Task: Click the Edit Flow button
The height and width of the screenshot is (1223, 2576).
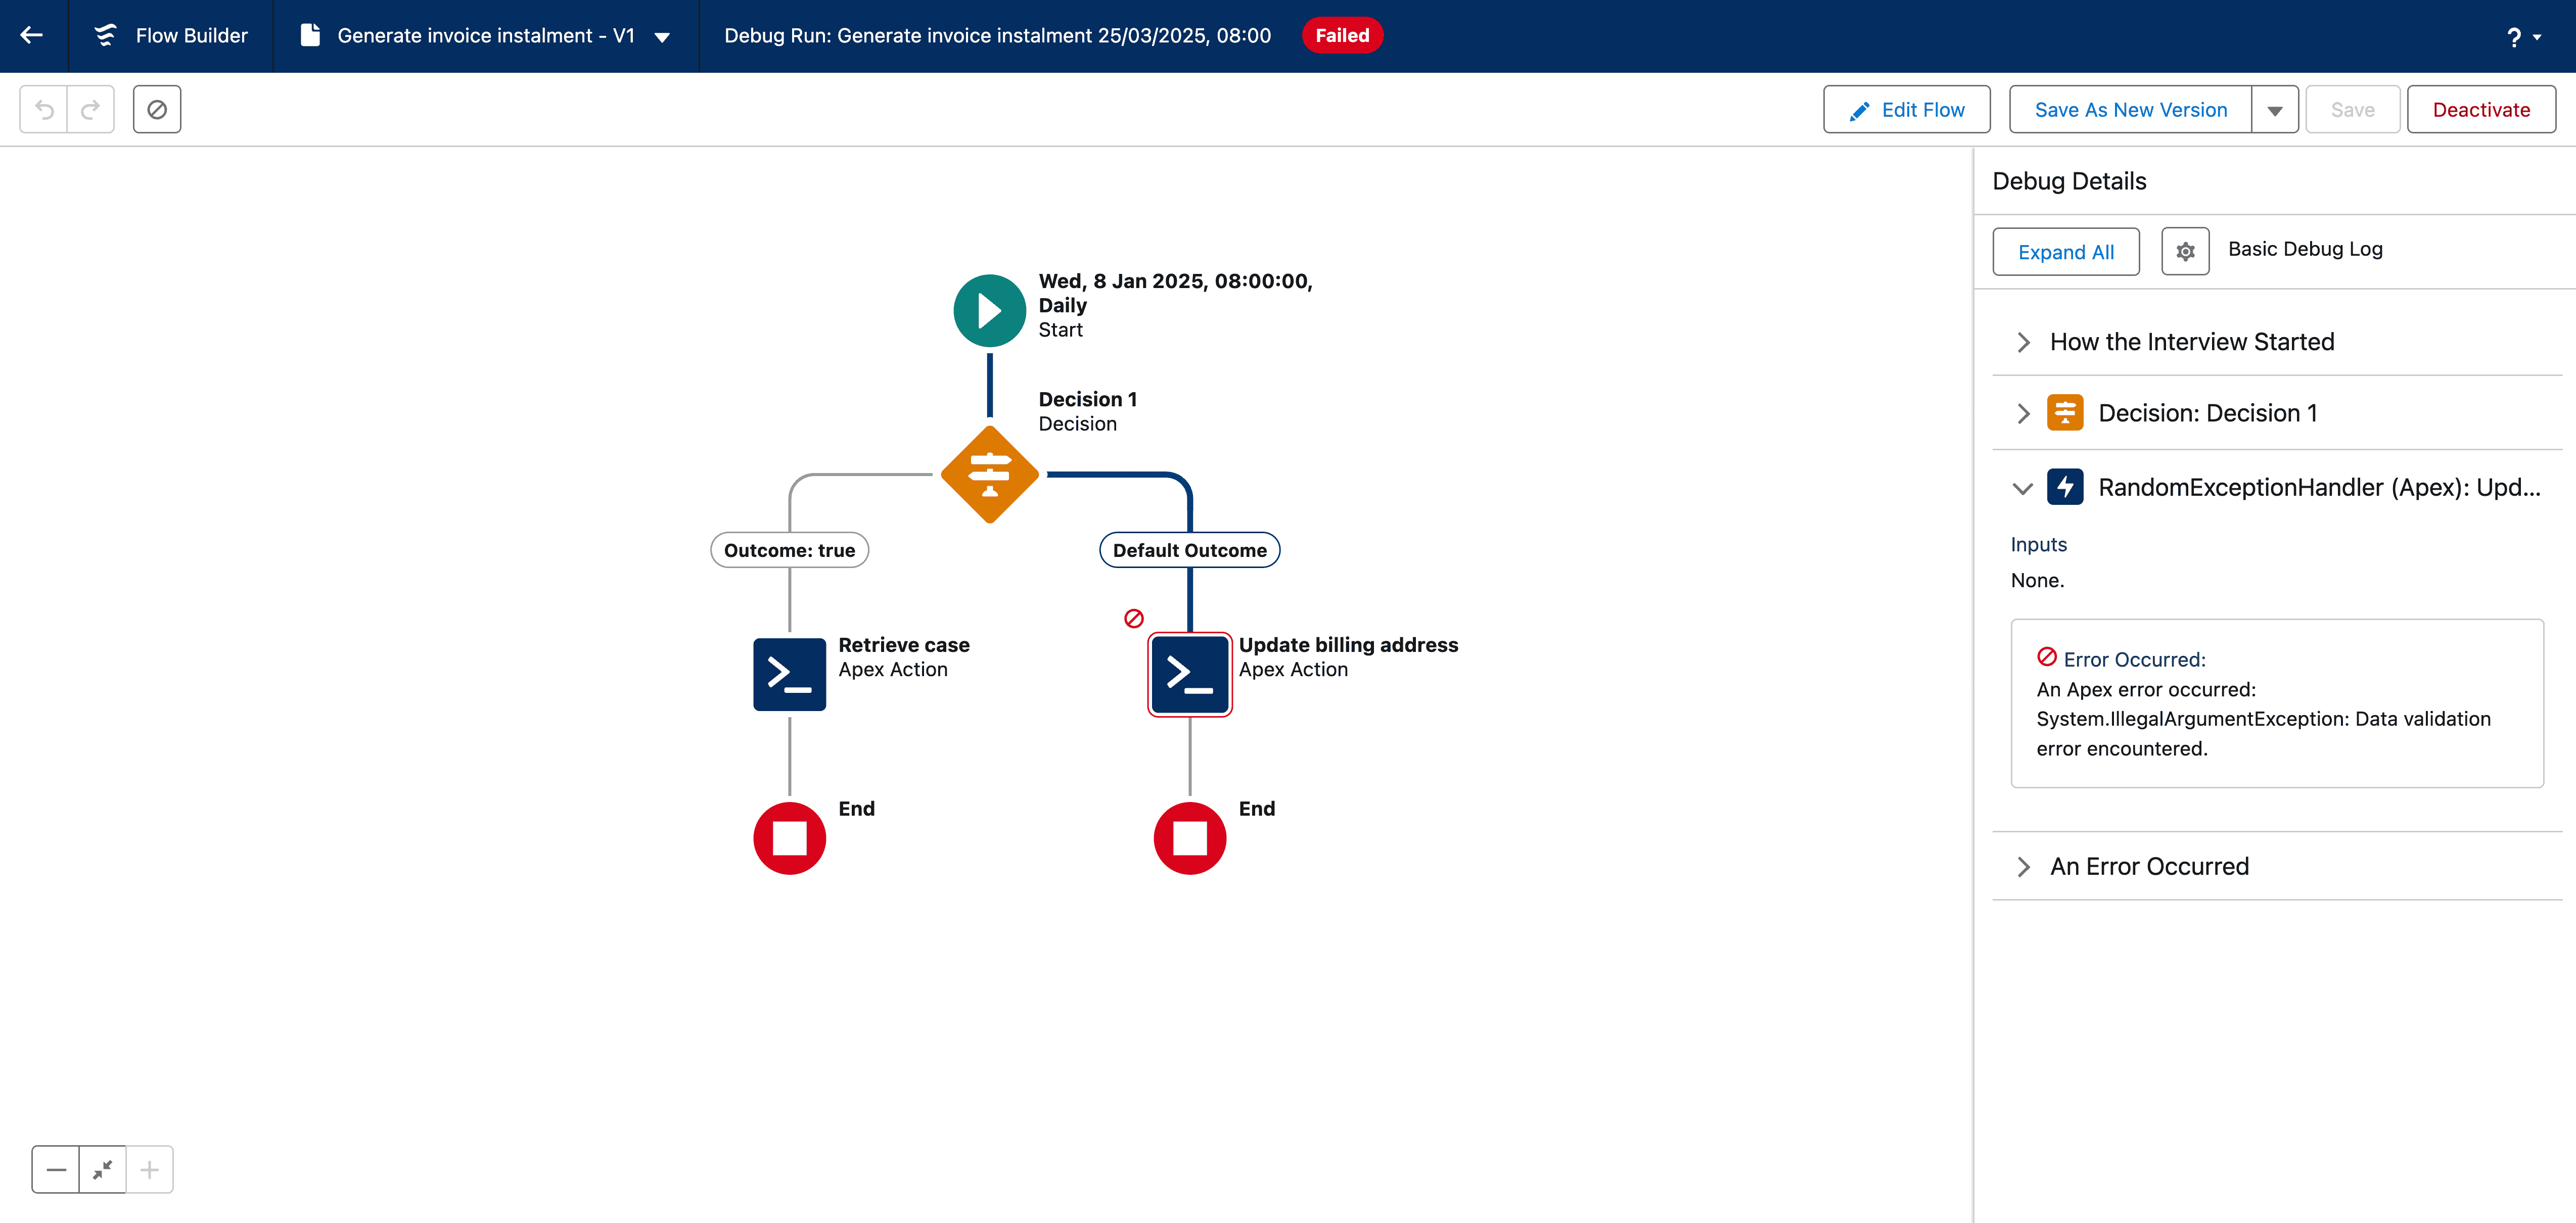Action: pos(1906,110)
